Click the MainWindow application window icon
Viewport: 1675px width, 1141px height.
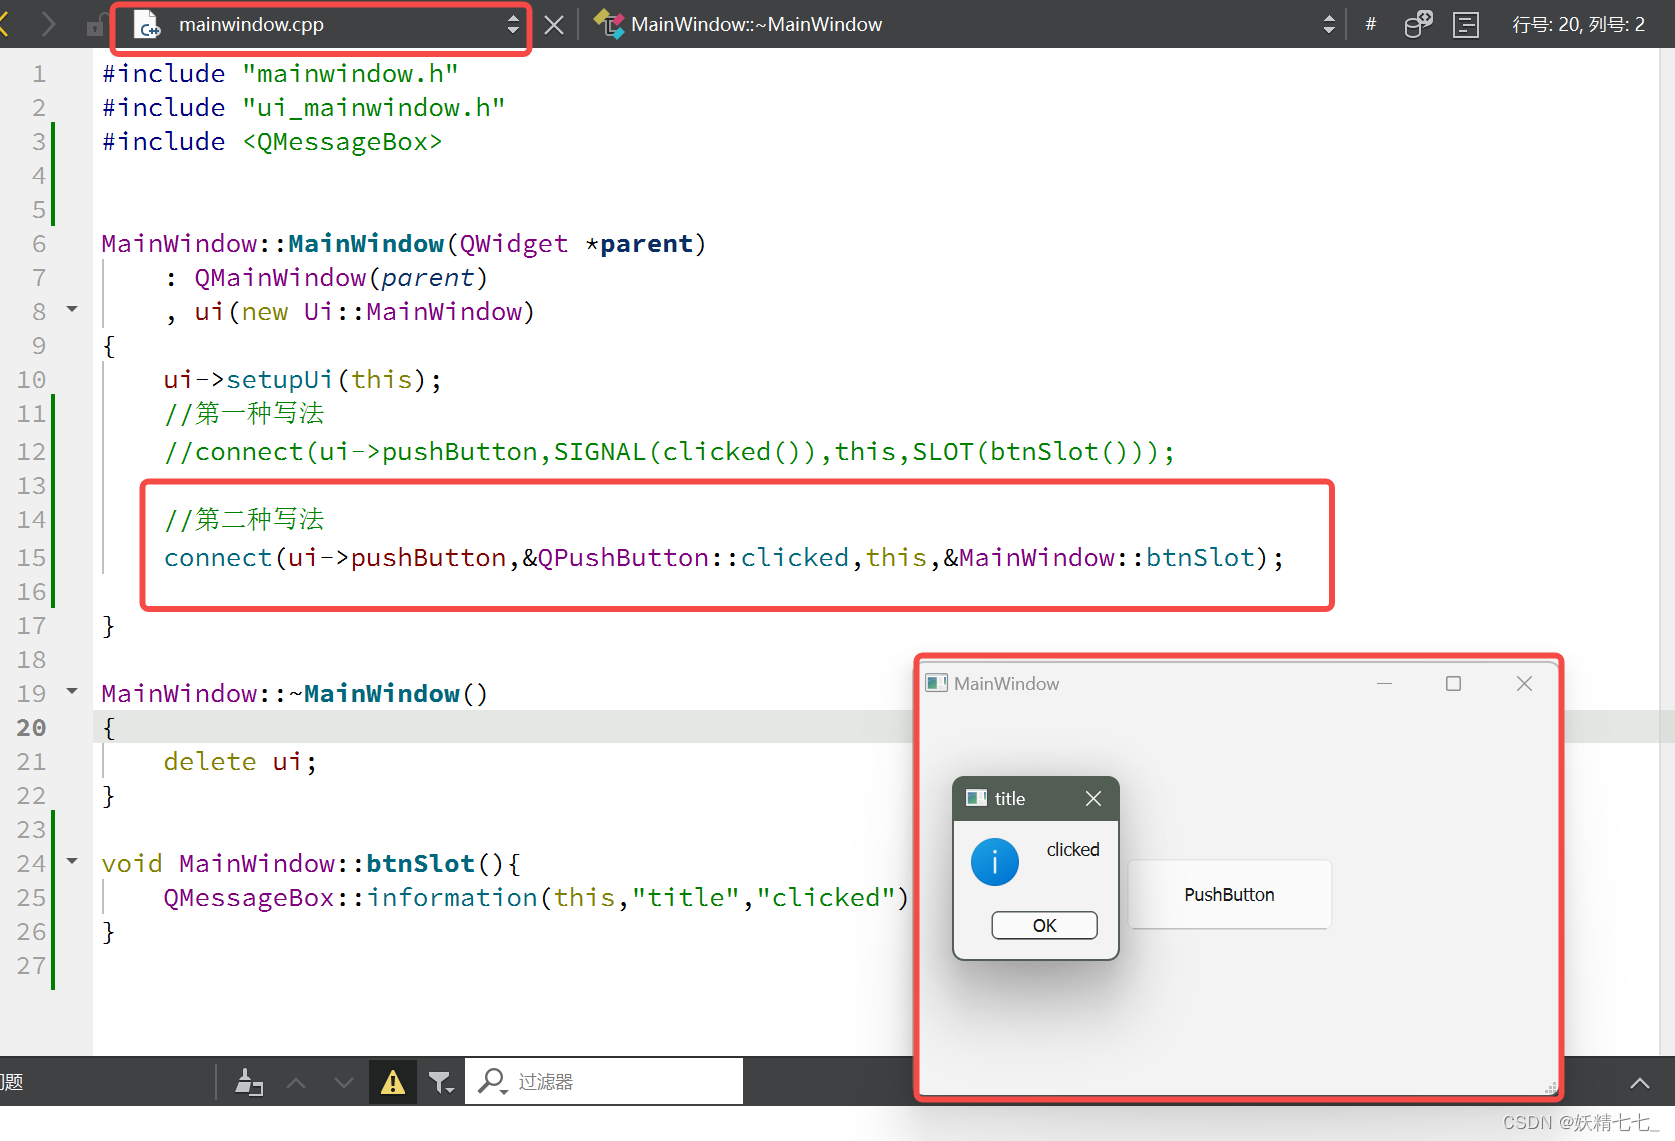[936, 683]
